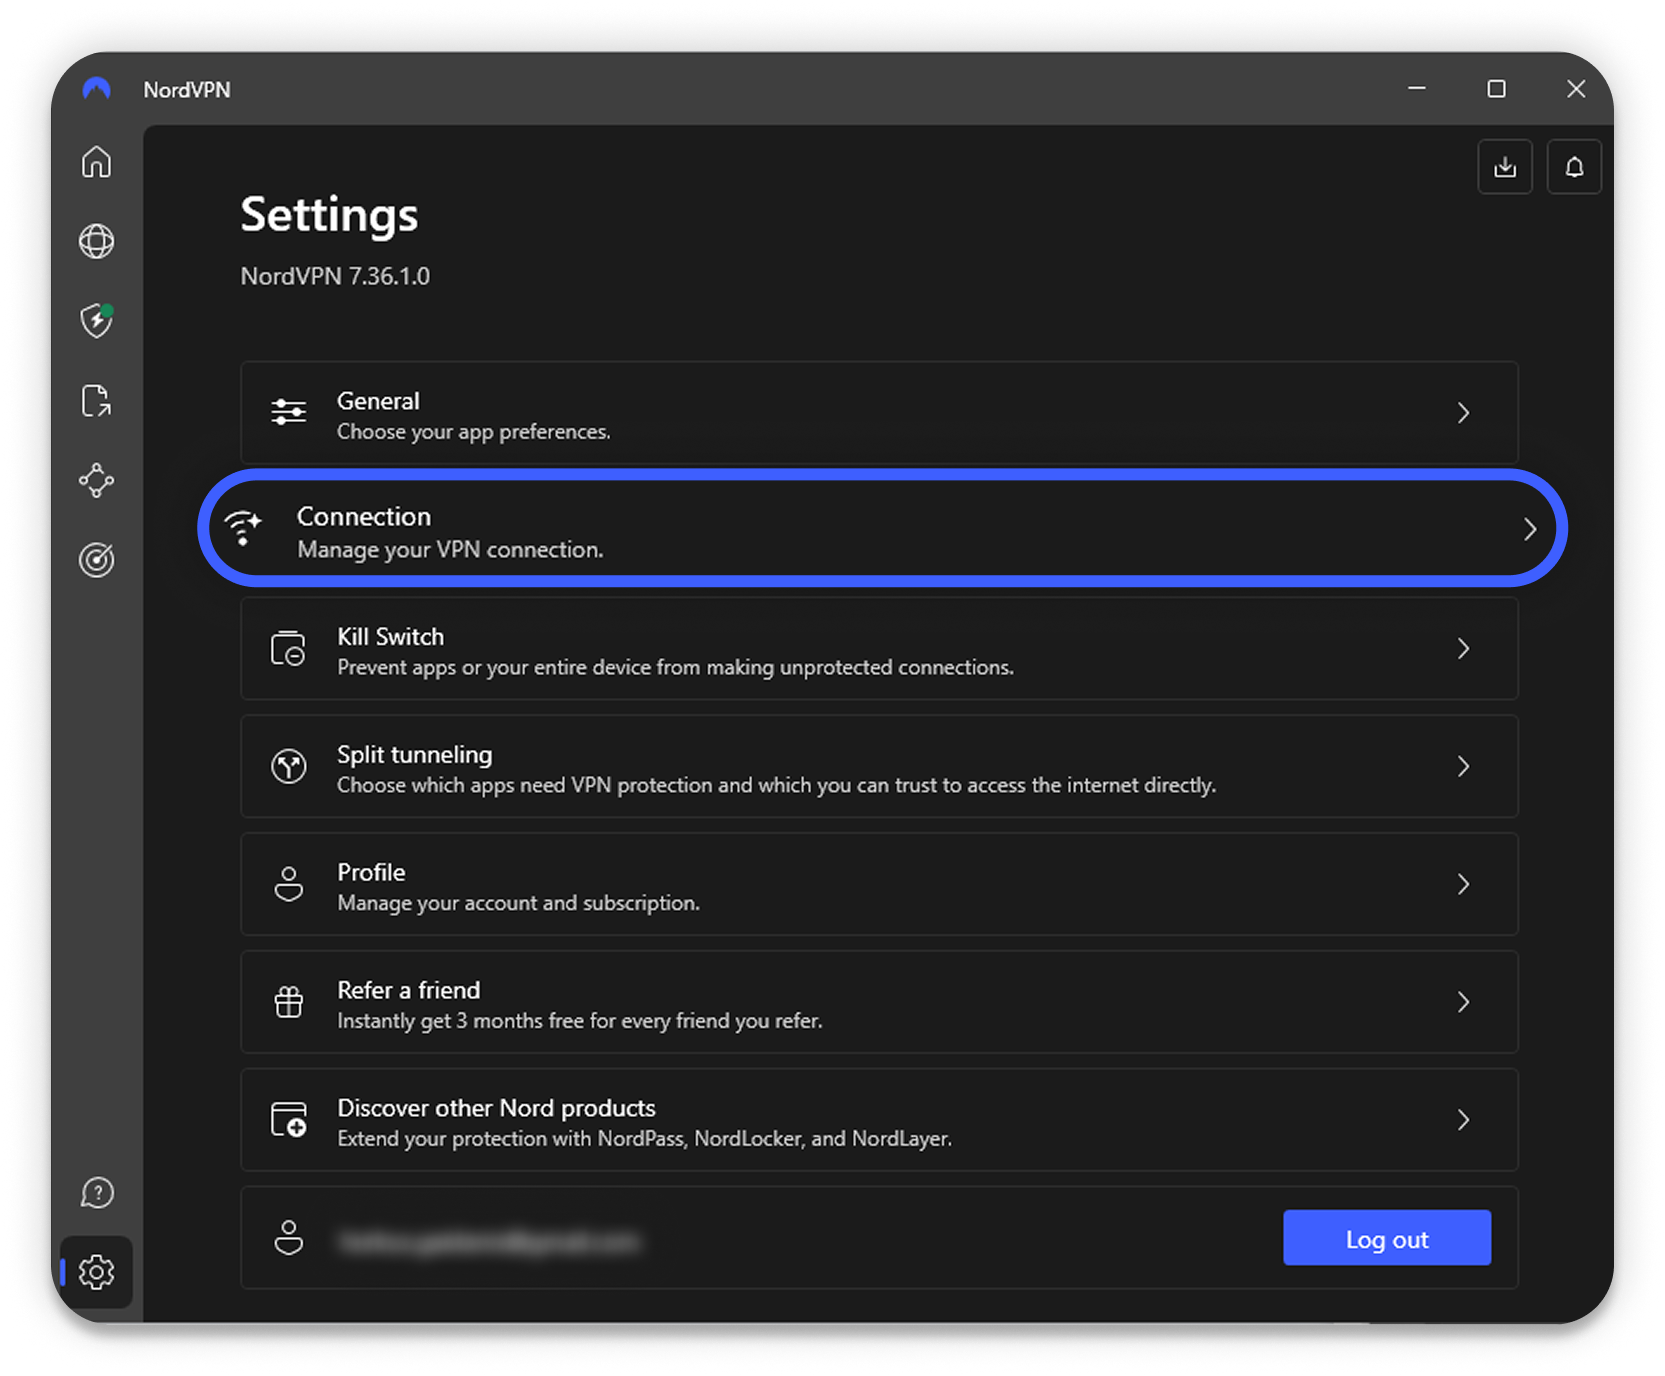Expand the Kill Switch chevron arrow
Screen dimensions: 1665x1376
tap(1463, 649)
